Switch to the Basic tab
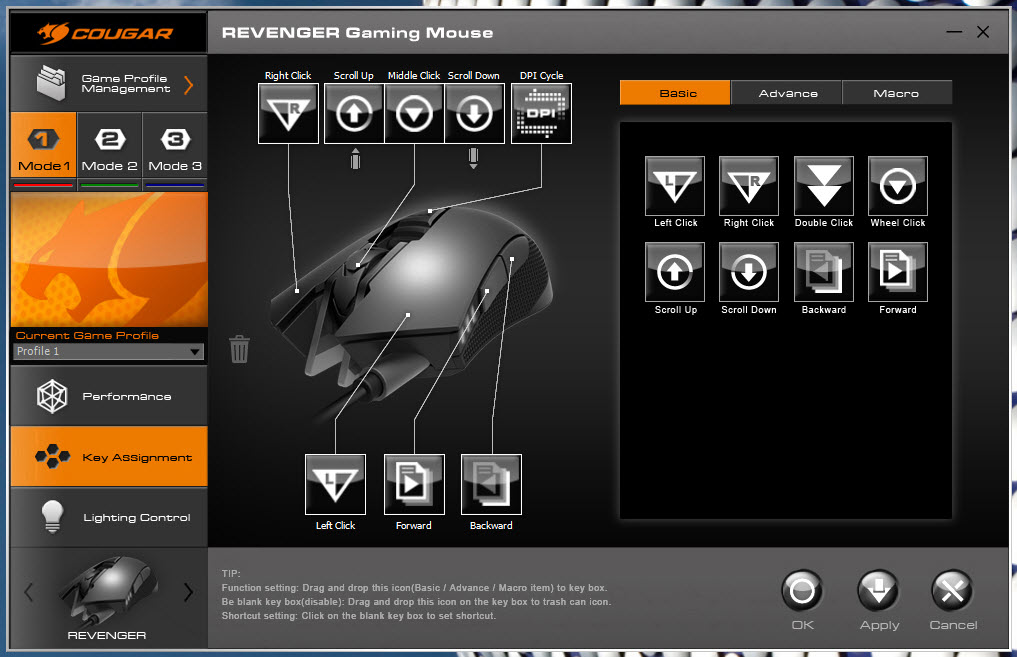This screenshot has height=657, width=1017. [x=675, y=93]
